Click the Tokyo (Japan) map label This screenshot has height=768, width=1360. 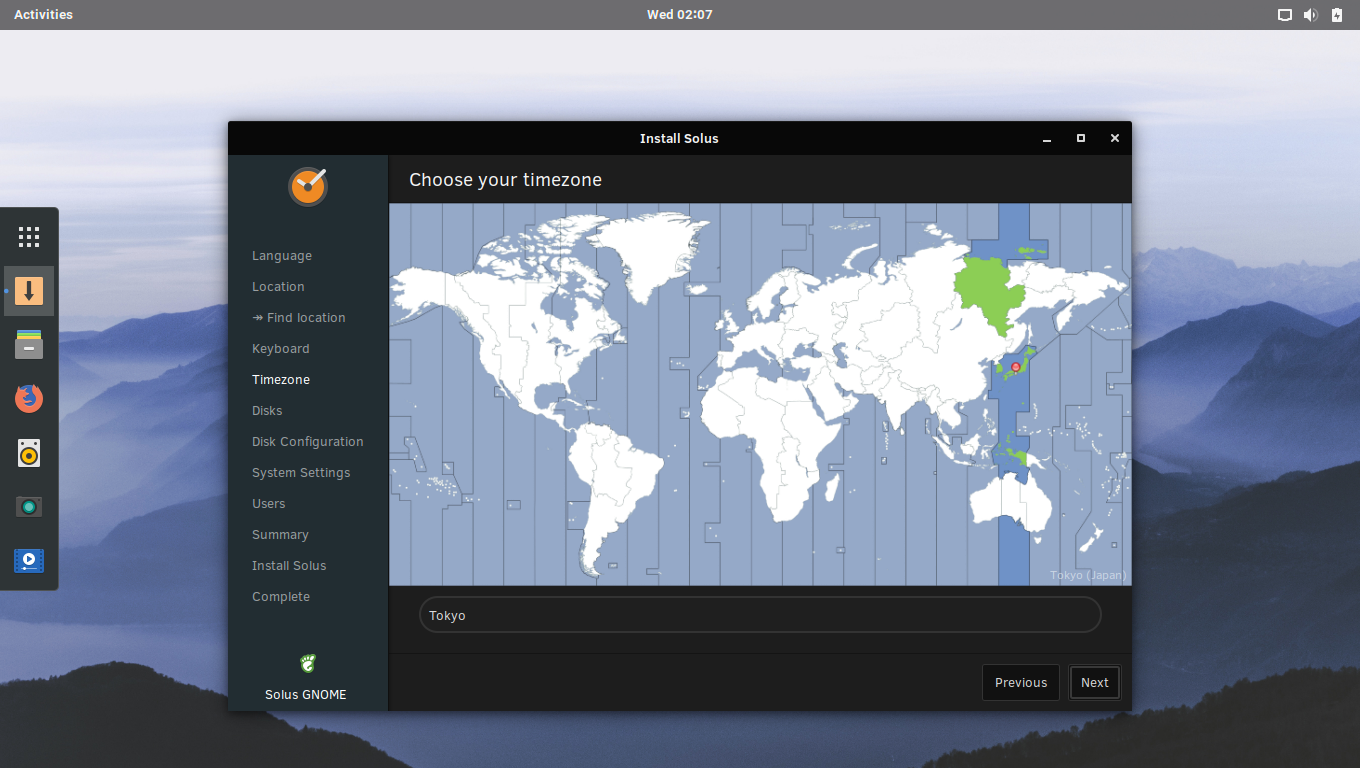[1088, 575]
